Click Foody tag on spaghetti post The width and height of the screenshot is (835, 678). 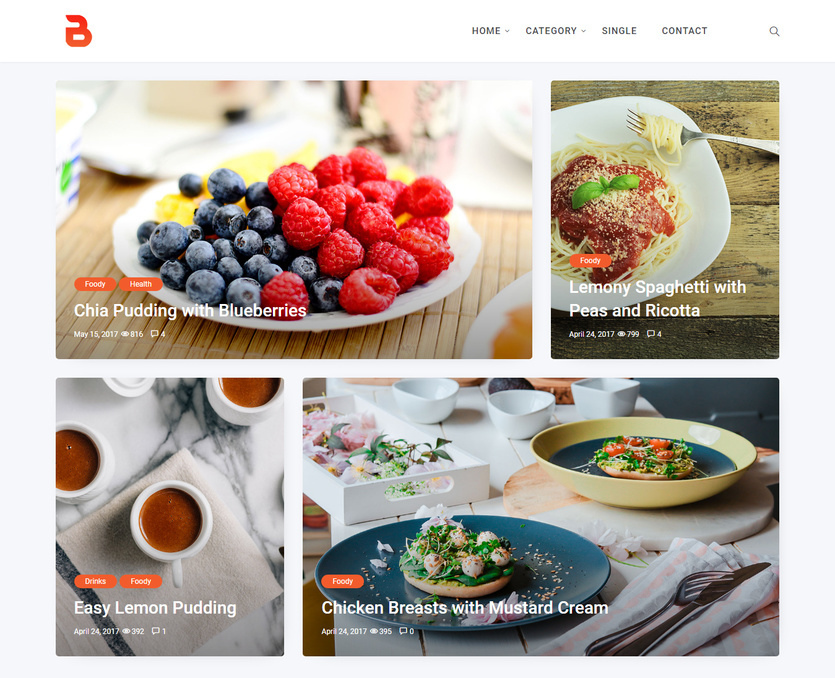[x=590, y=260]
